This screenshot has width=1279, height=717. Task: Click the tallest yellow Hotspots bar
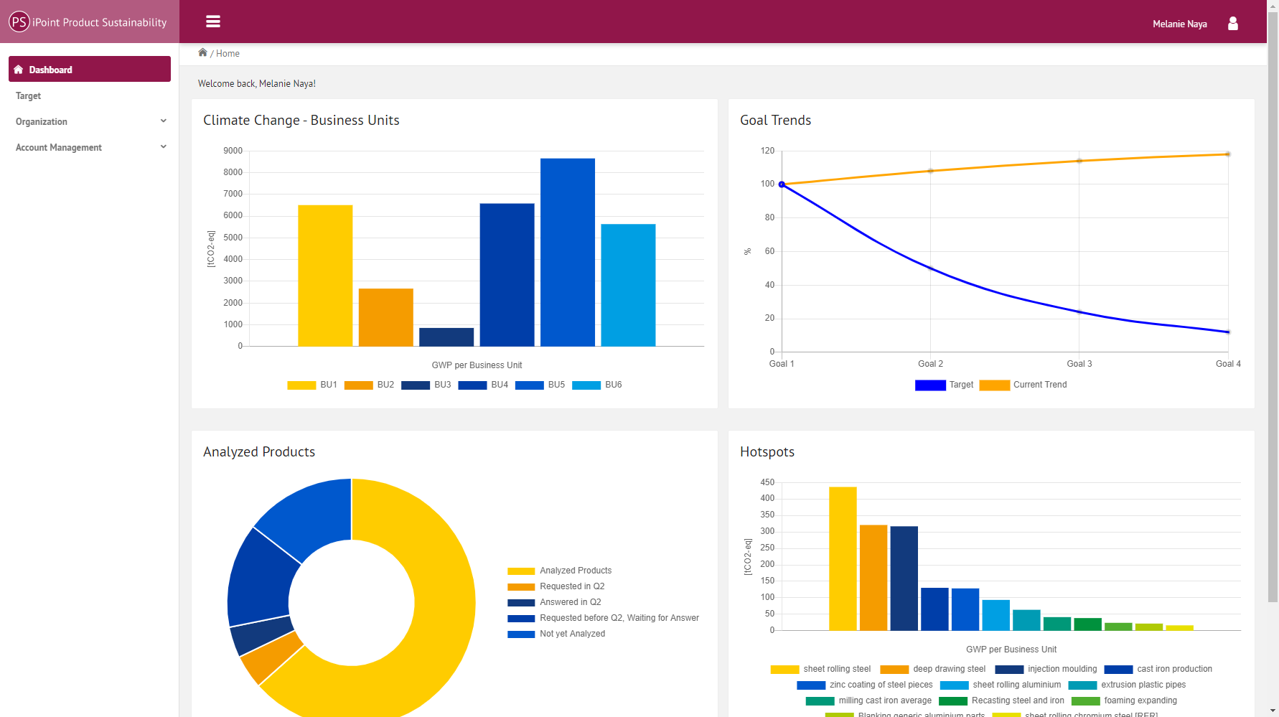(x=843, y=559)
